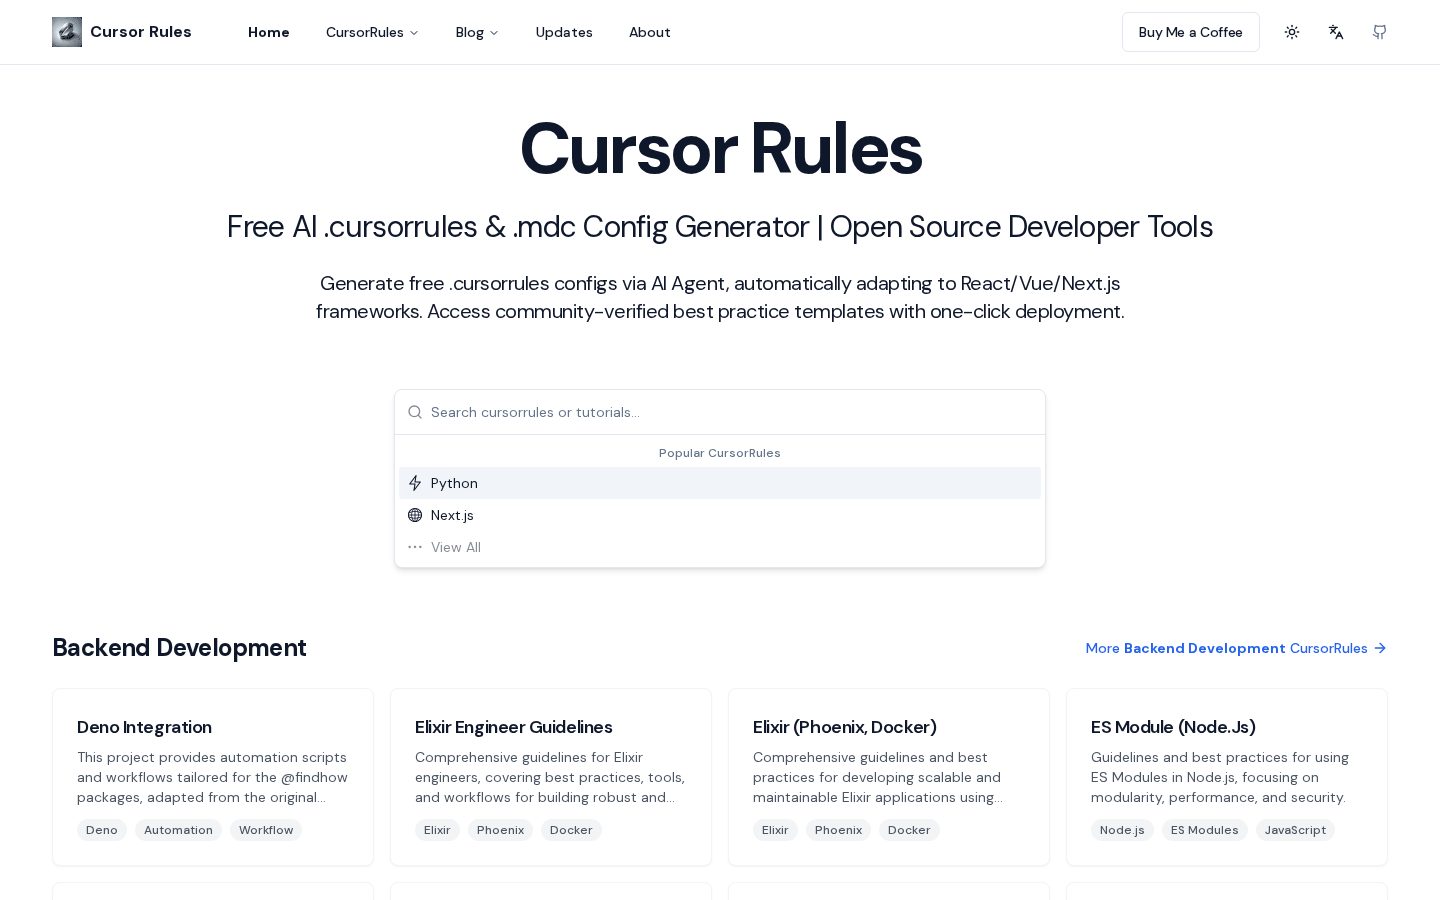Click the Automation tag
This screenshot has width=1440, height=900.
(178, 830)
